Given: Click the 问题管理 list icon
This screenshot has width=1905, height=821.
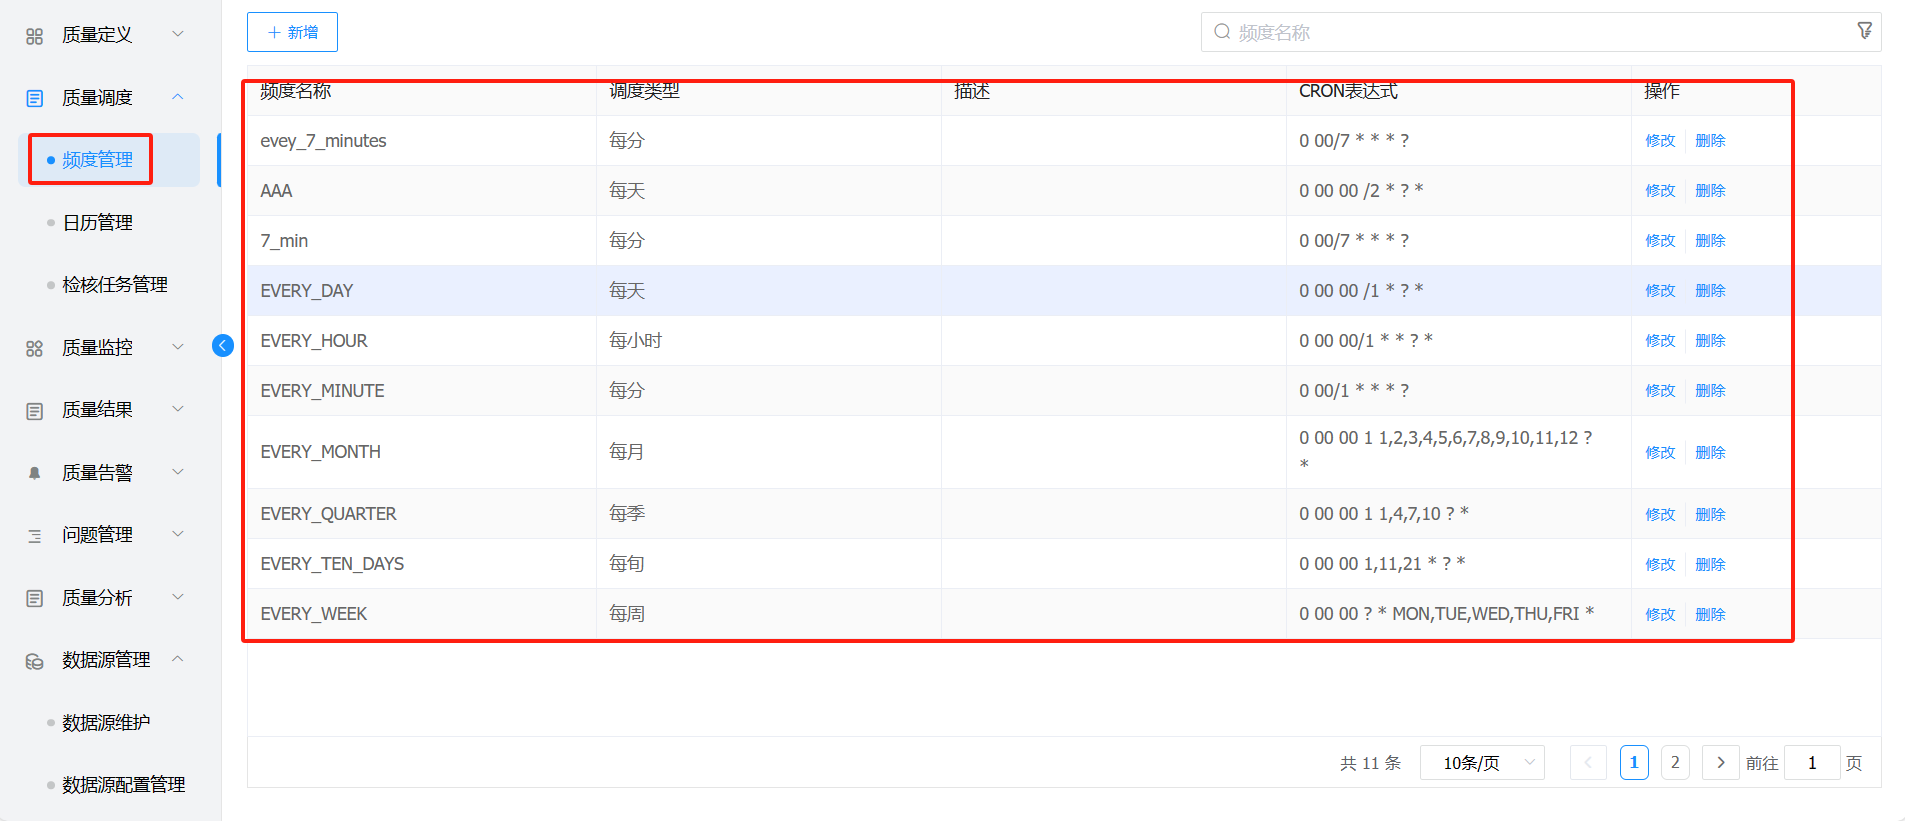Looking at the screenshot, I should [35, 536].
